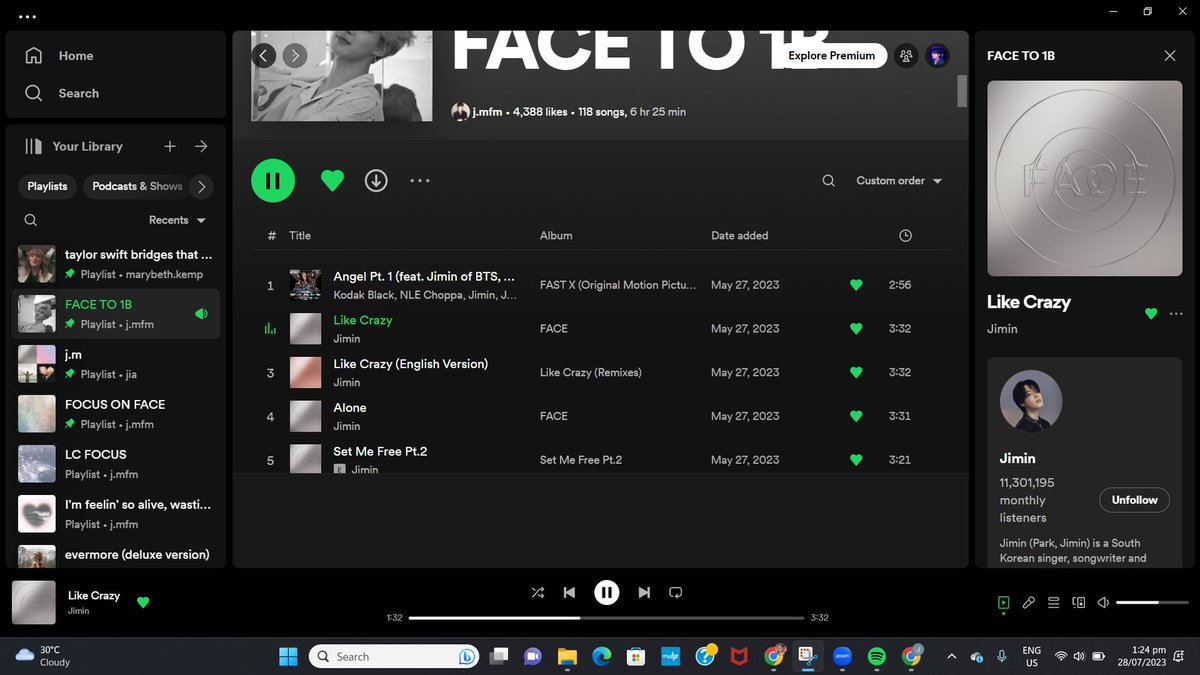Open the taylor swift bridges playlist
The height and width of the screenshot is (675, 1200).
click(x=115, y=264)
